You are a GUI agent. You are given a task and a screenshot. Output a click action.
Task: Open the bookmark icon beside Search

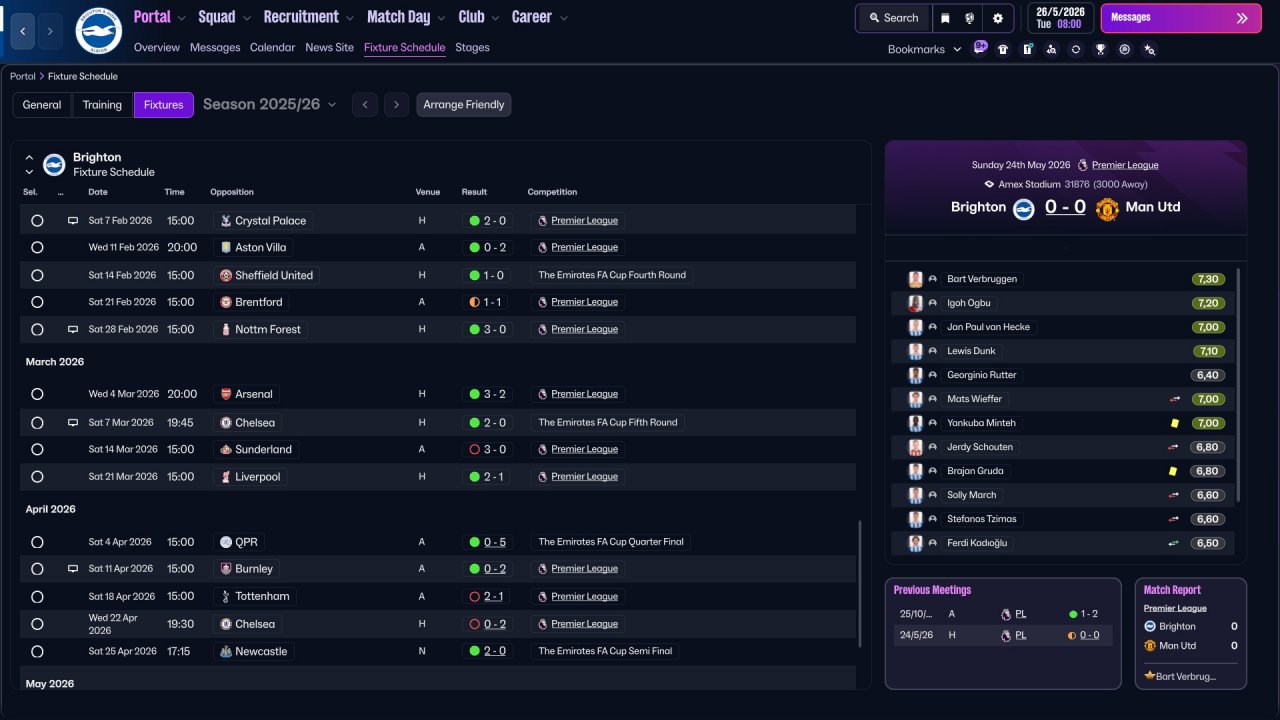[945, 18]
